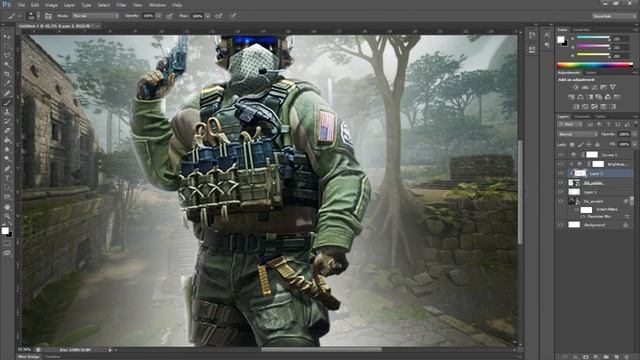Switch to the Paths tab
Viewport: 640px width, 360px height.
600,117
